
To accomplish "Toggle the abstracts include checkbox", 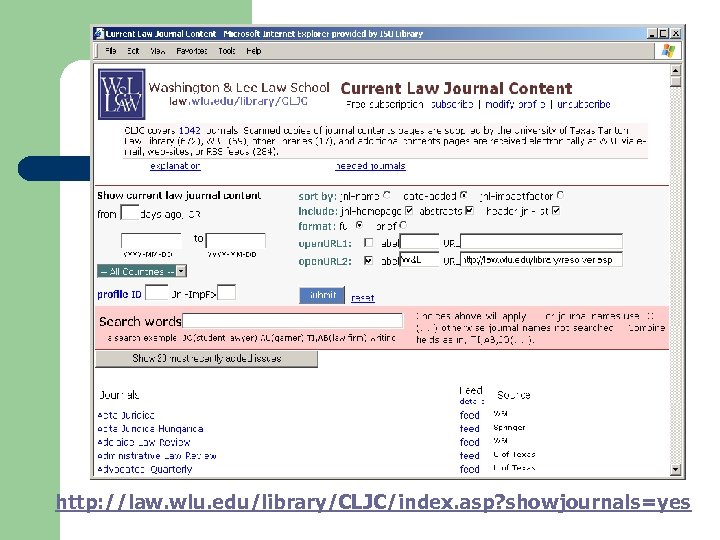I will [x=469, y=210].
